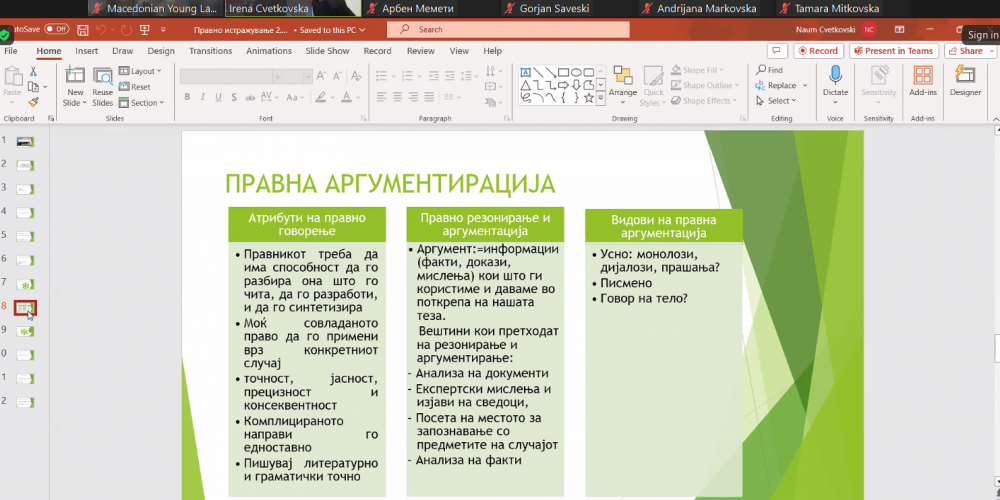Open the Add-ins gallery
The height and width of the screenshot is (500, 1000).
923,80
